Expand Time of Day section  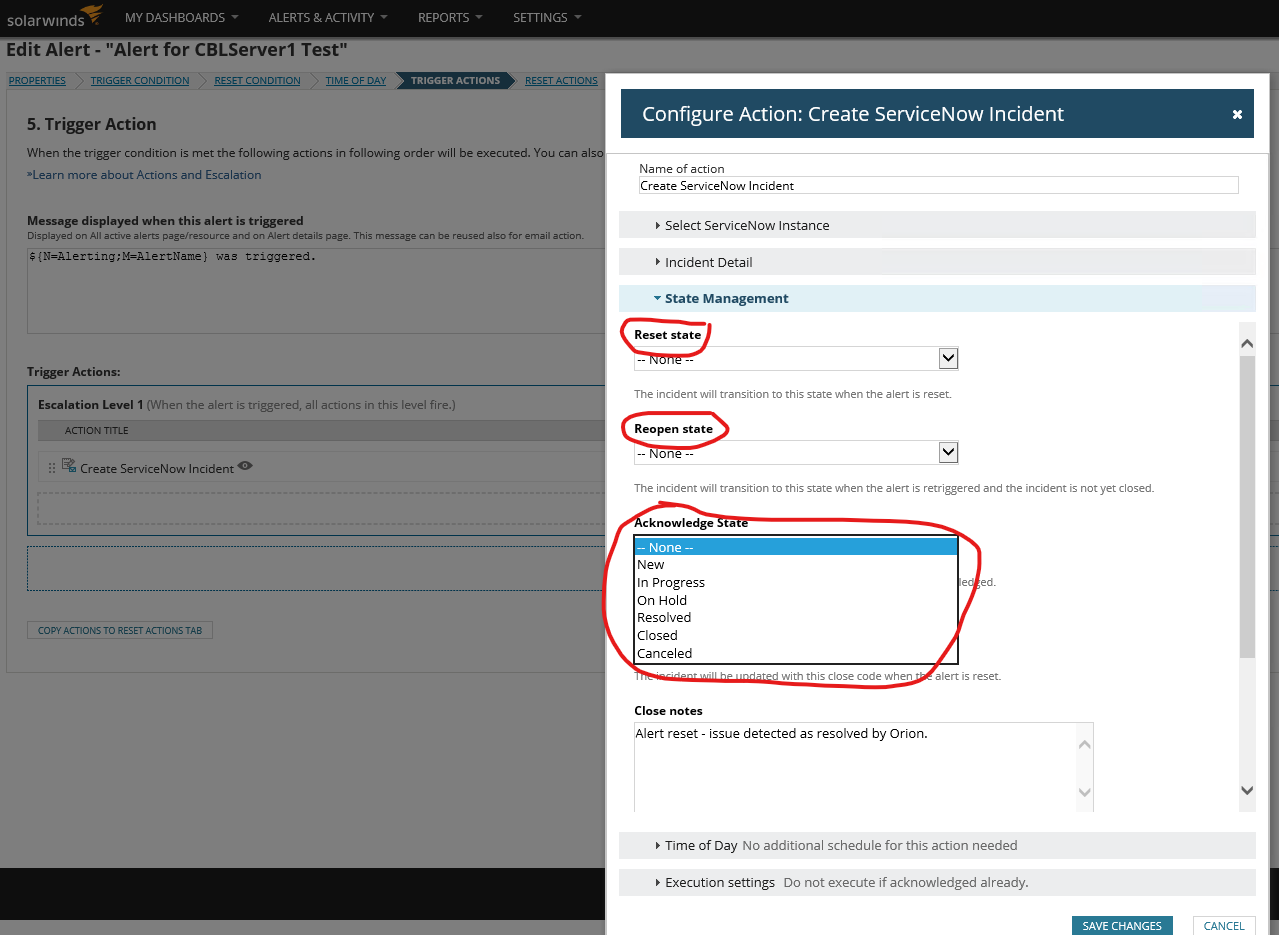pyautogui.click(x=937, y=845)
